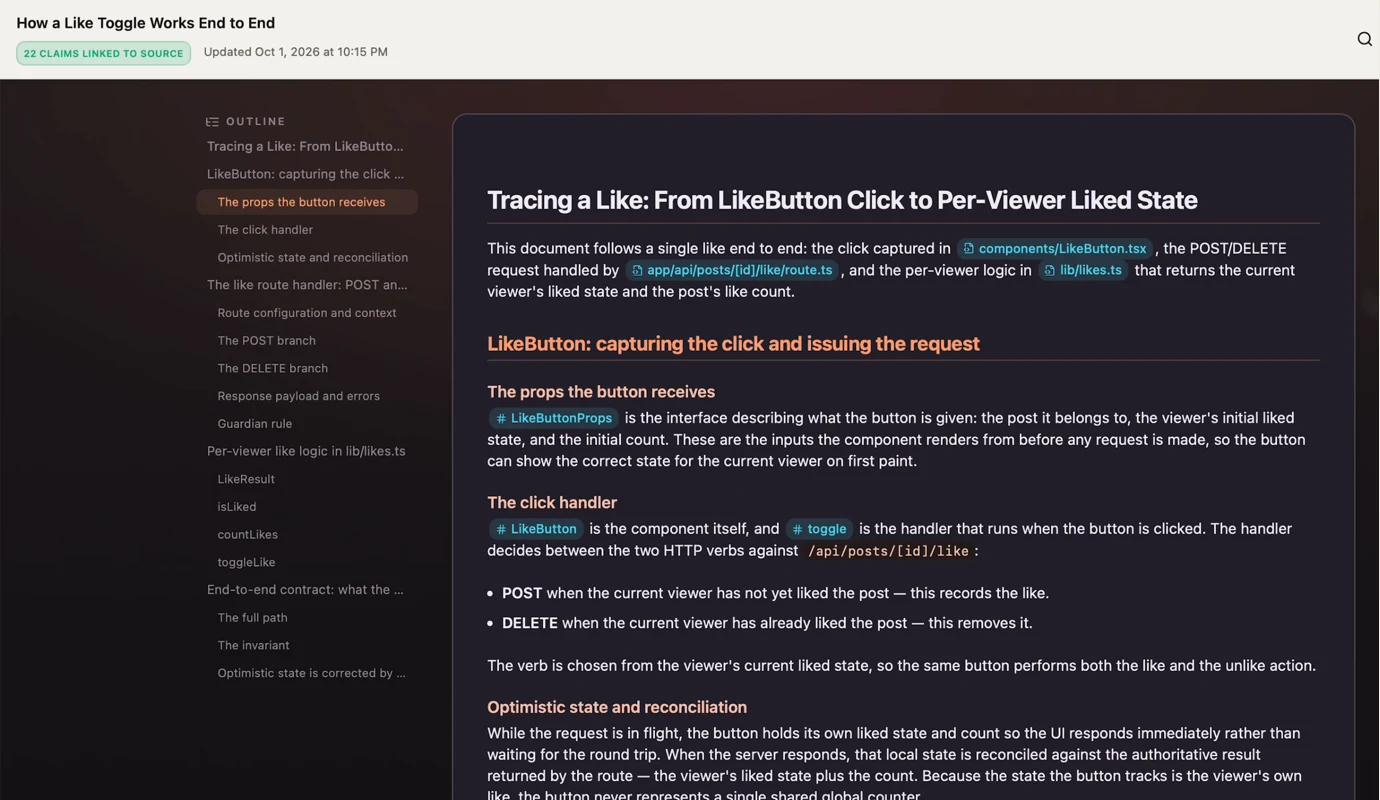This screenshot has width=1380, height=800.
Task: Open 'Response payload and errors' outline item
Action: pos(298,396)
